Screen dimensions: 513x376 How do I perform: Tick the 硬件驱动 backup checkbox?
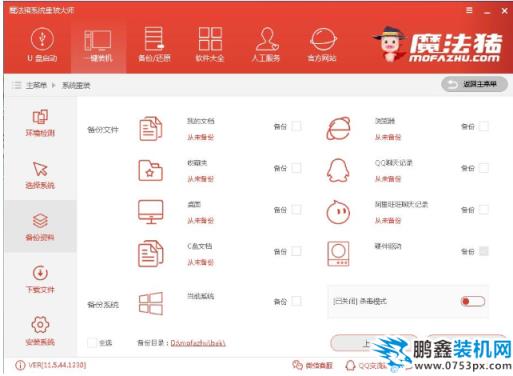tap(484, 251)
